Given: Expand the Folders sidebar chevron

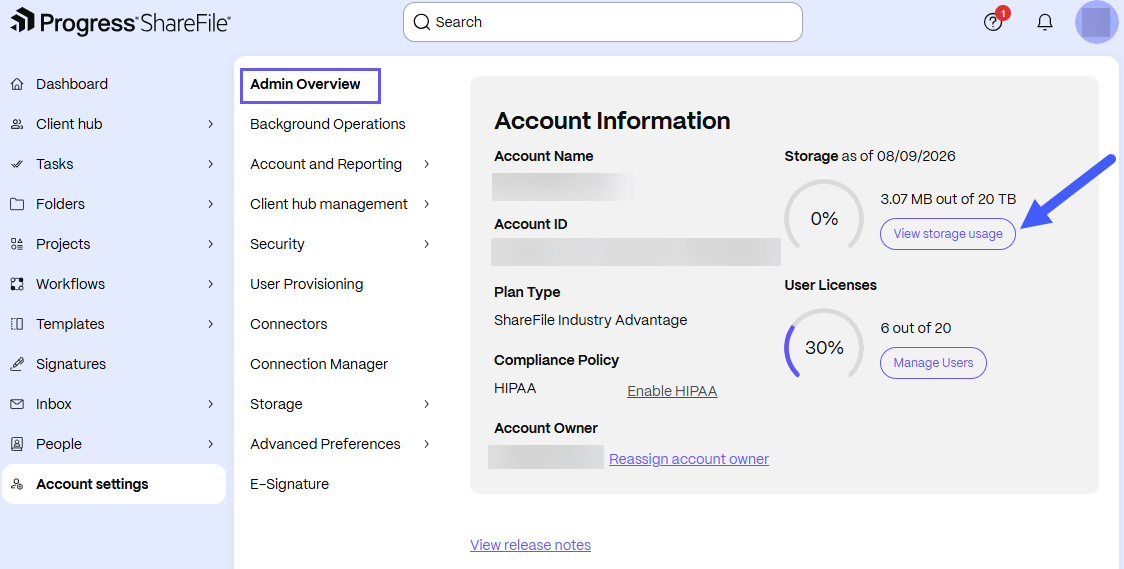Looking at the screenshot, I should pyautogui.click(x=211, y=204).
